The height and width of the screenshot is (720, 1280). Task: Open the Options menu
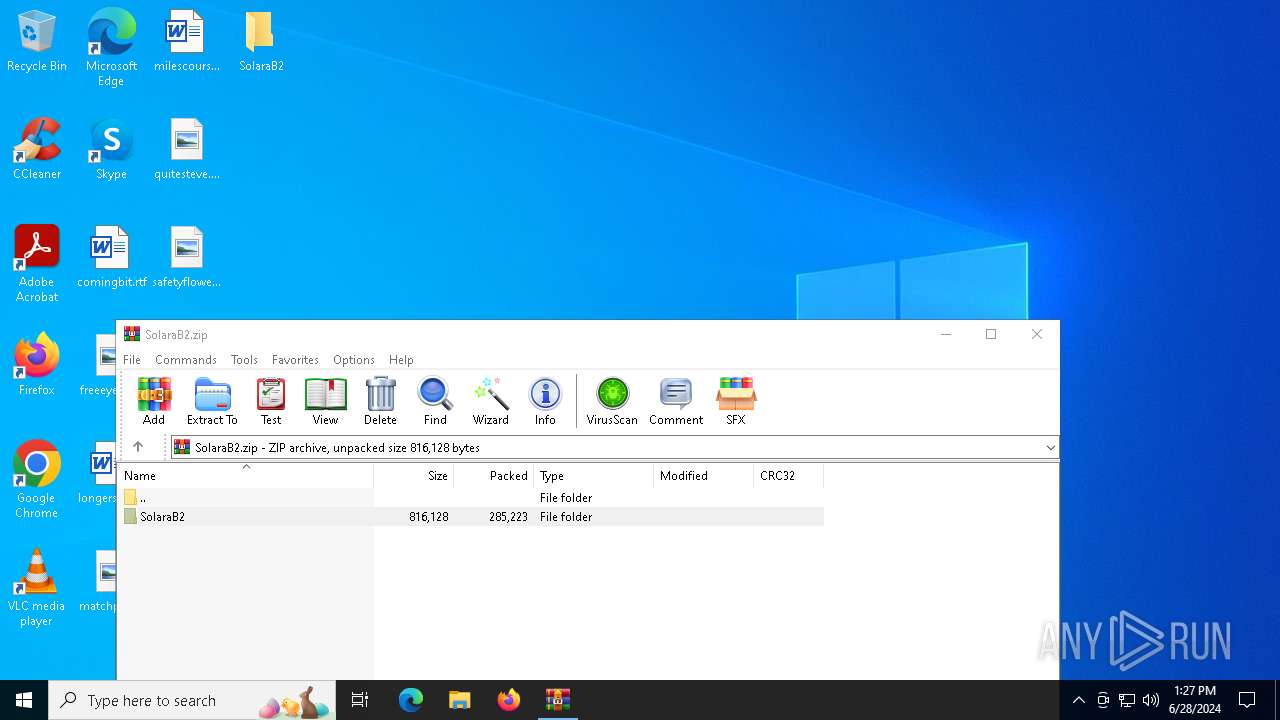click(x=354, y=360)
